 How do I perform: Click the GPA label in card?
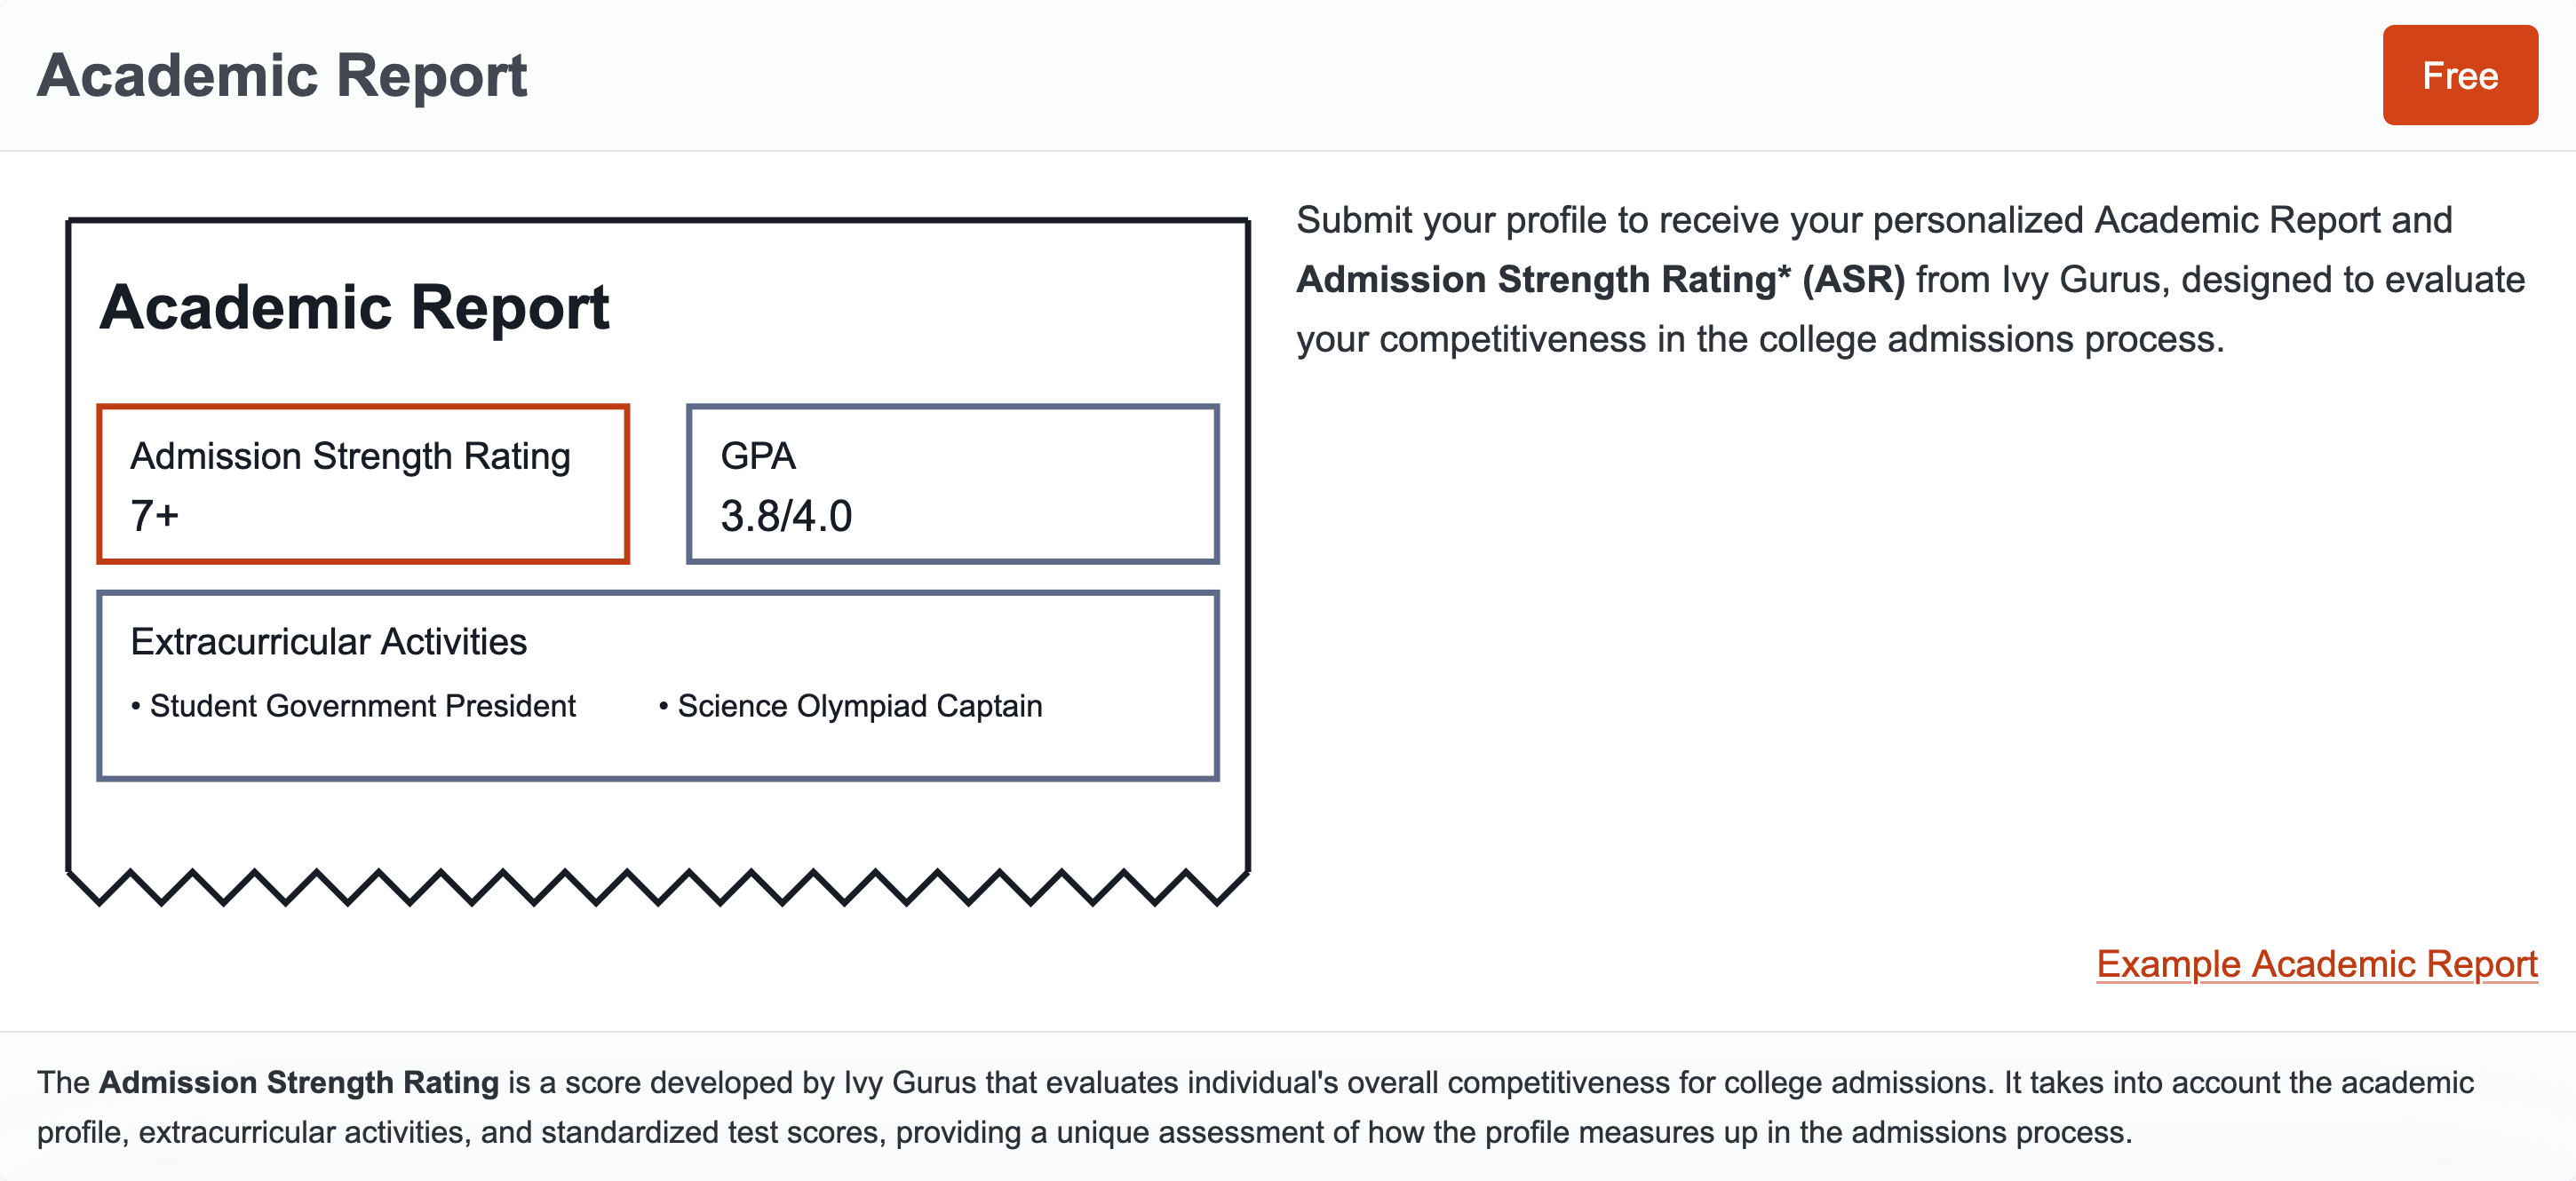pyautogui.click(x=758, y=456)
